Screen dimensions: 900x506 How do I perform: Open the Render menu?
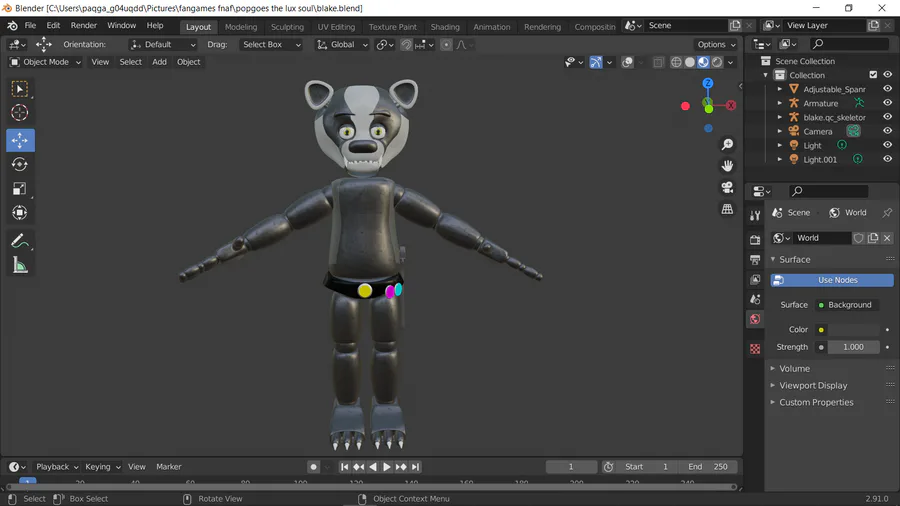click(x=84, y=26)
